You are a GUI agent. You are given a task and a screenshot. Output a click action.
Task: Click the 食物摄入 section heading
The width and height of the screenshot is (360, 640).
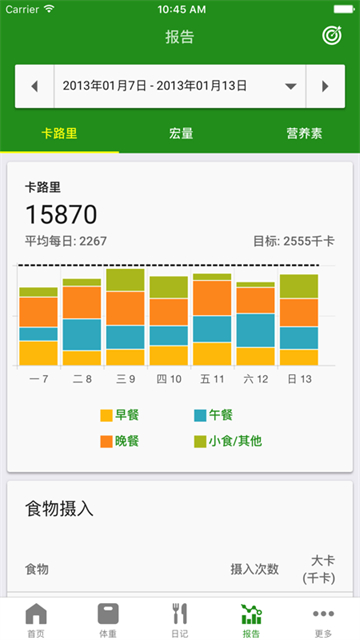[x=59, y=509]
